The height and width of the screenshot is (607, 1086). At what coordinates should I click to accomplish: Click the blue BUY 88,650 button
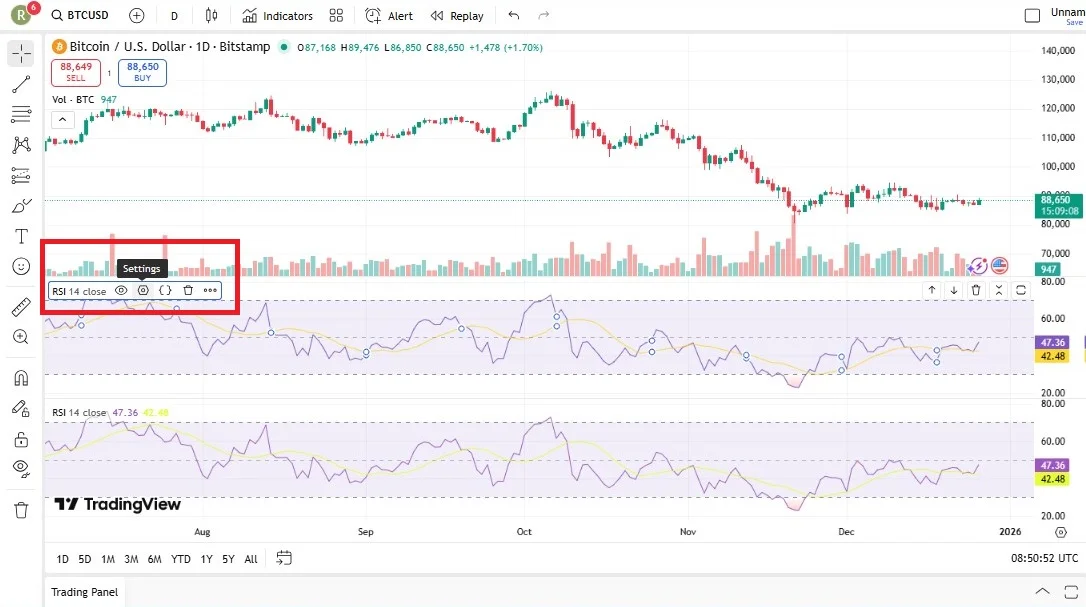click(x=142, y=72)
